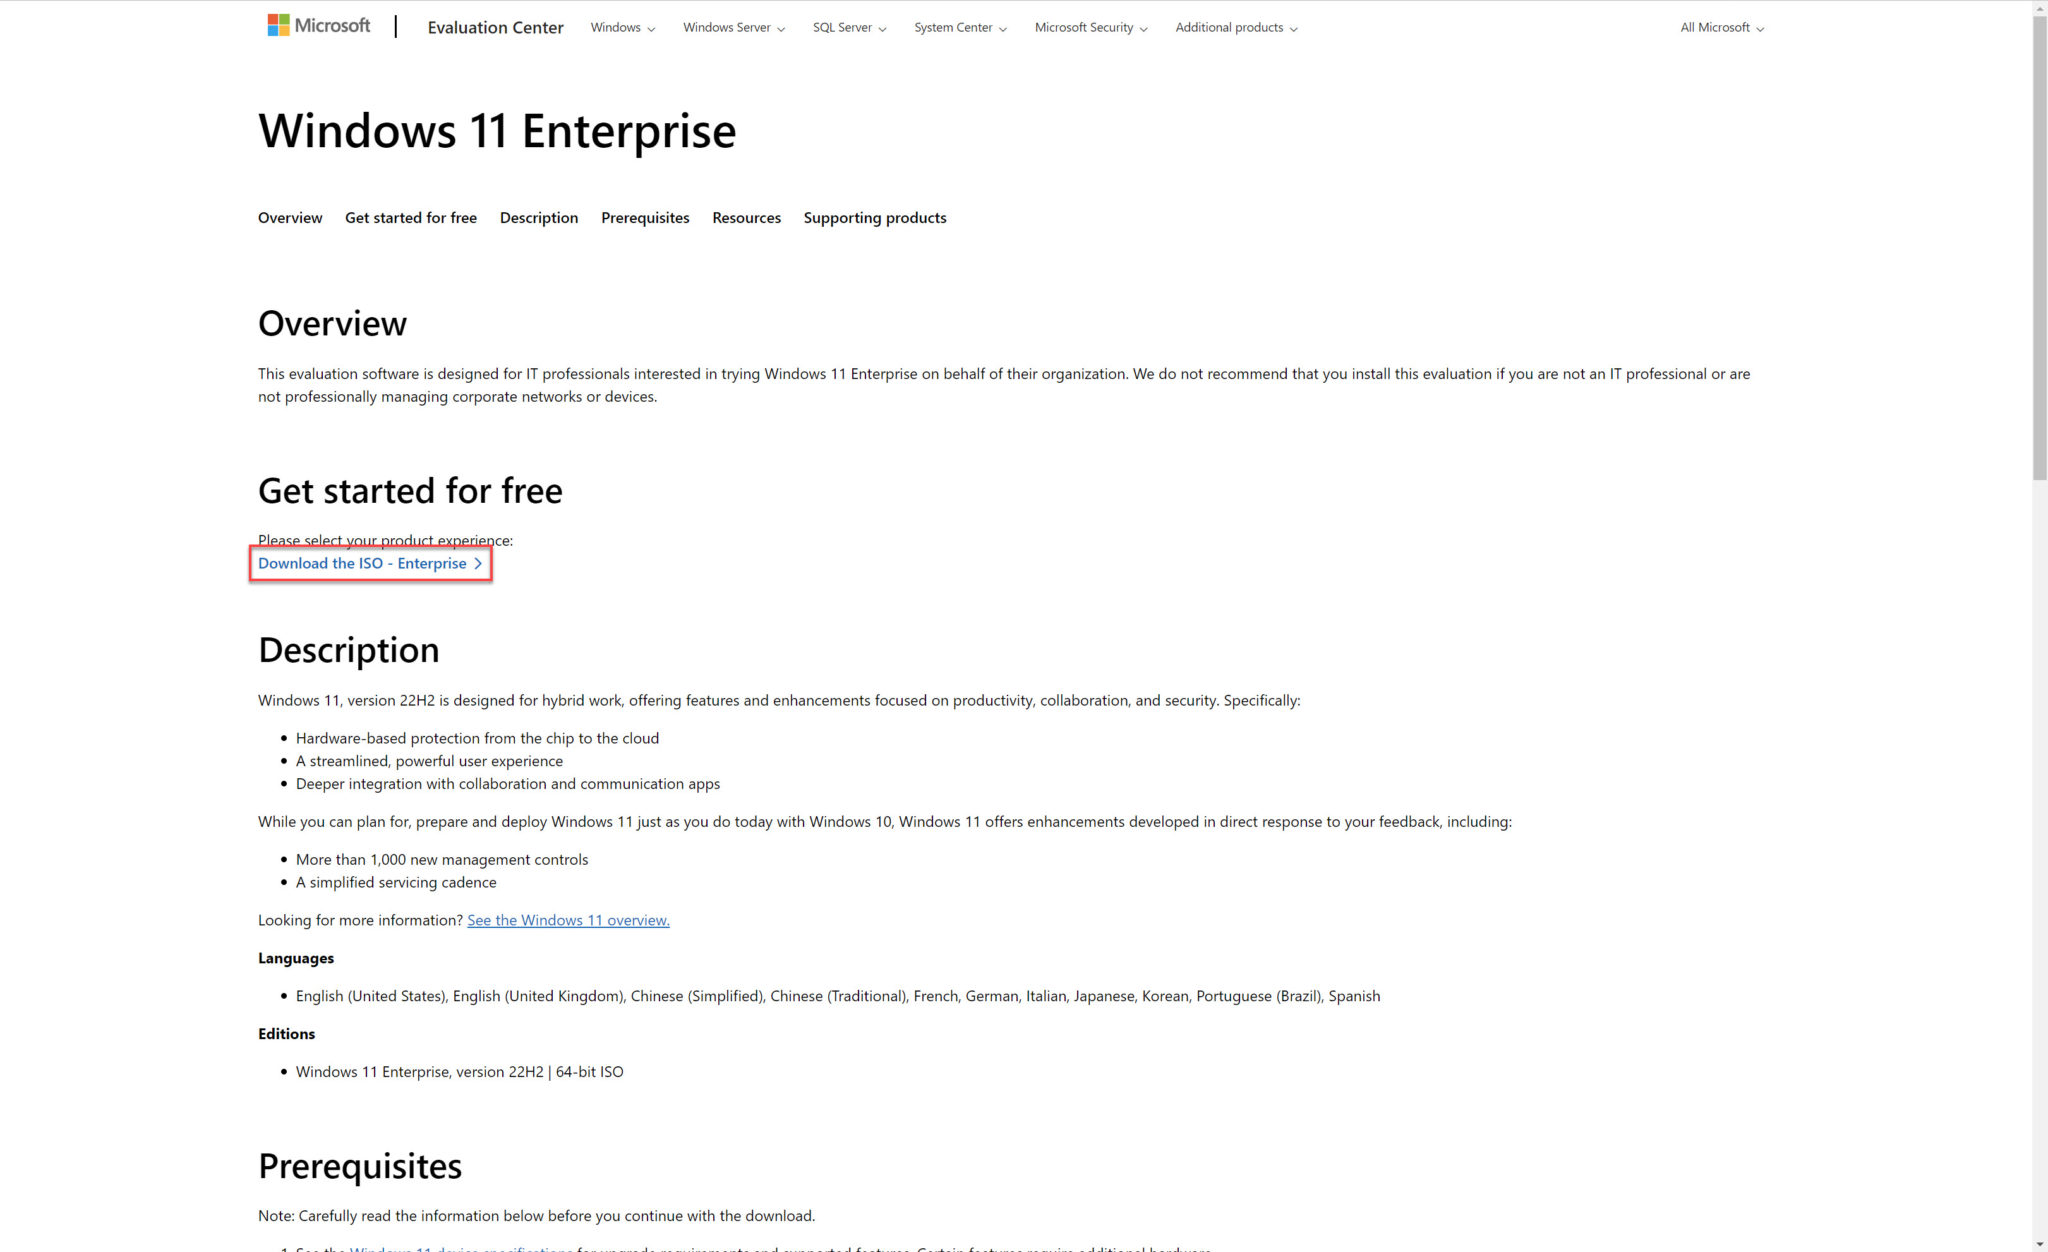Image resolution: width=2048 pixels, height=1252 pixels.
Task: Click the Microsoft logo
Action: (x=318, y=24)
